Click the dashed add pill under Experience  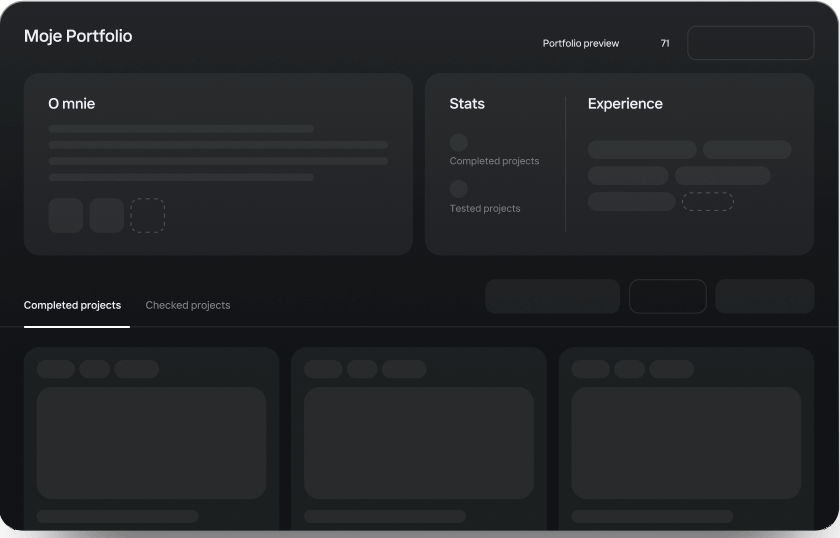(707, 201)
